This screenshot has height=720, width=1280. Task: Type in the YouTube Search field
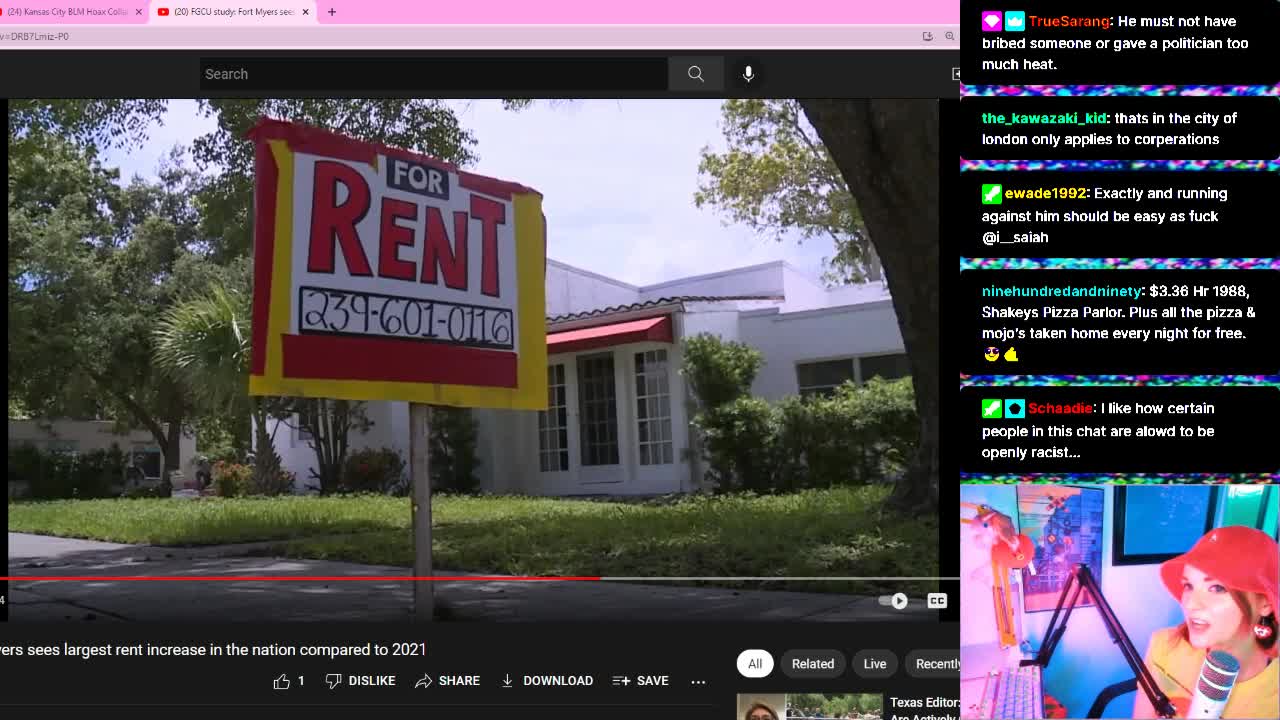tap(434, 74)
